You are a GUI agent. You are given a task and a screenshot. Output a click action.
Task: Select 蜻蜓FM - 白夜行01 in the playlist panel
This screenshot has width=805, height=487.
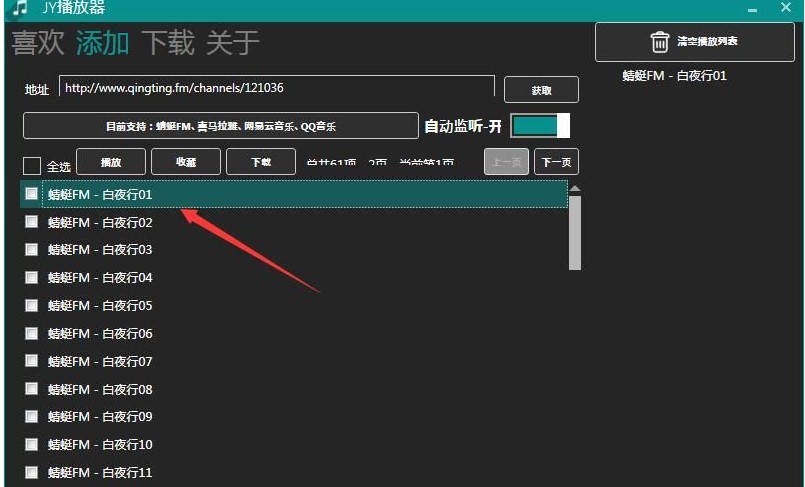coord(674,76)
